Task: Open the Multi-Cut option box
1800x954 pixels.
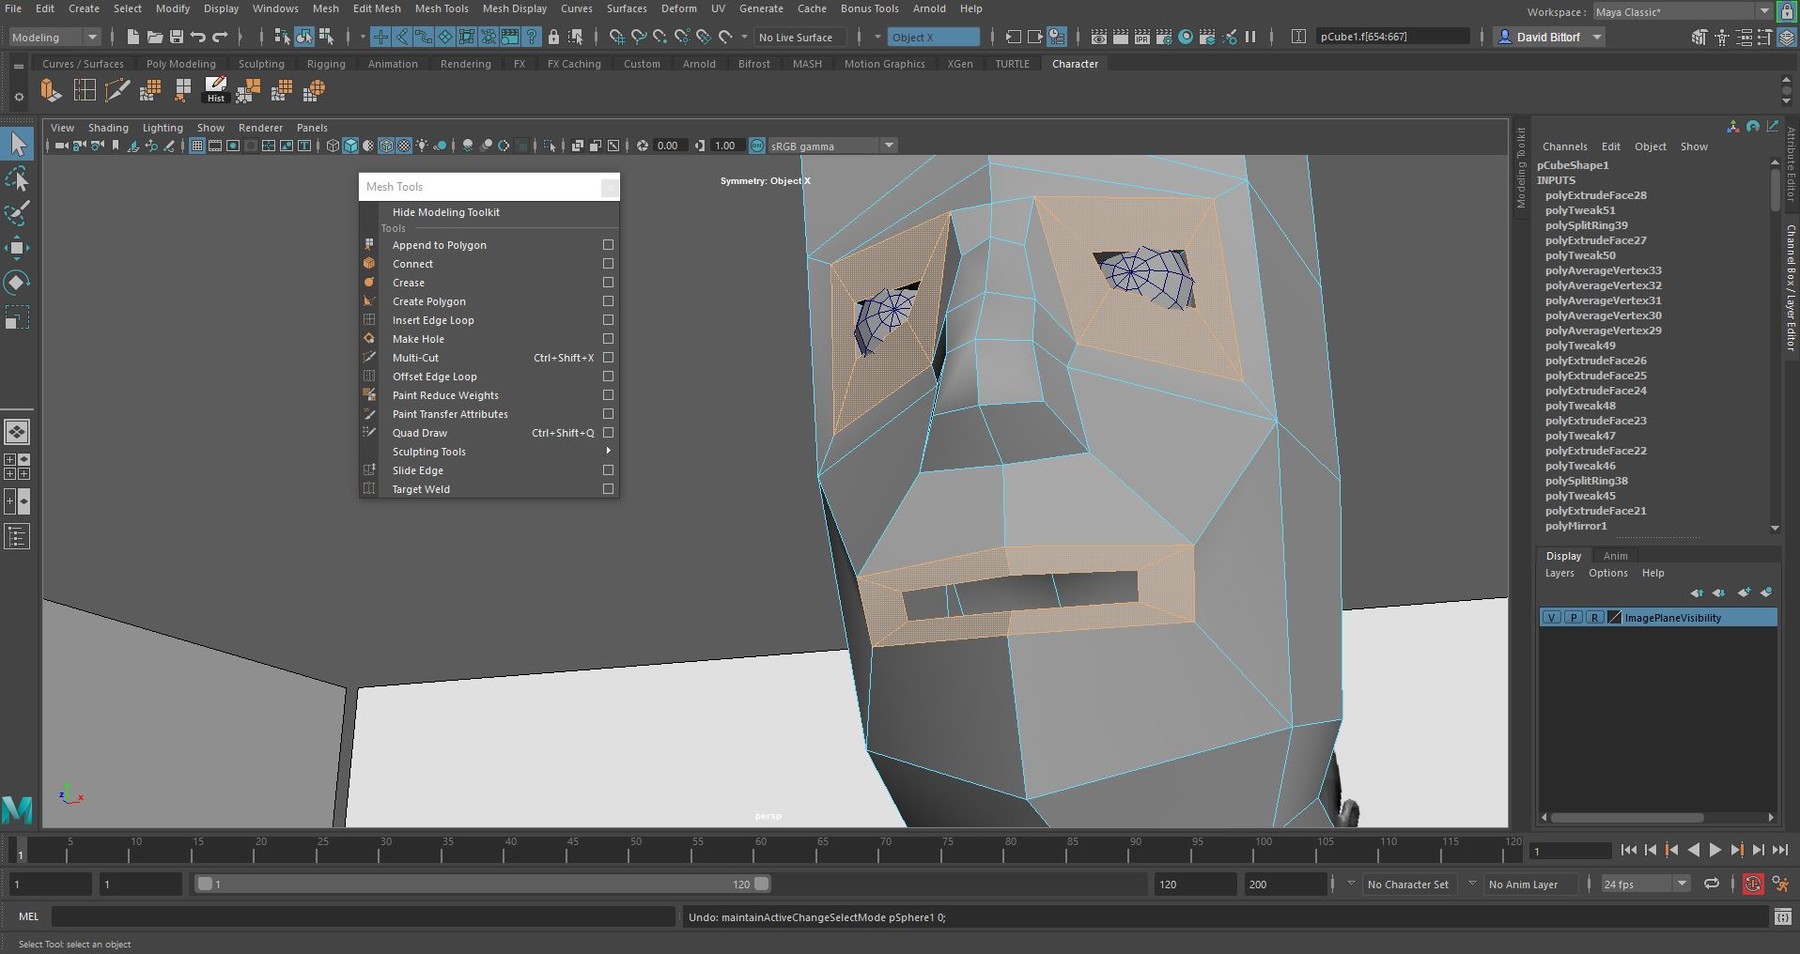Action: tap(608, 357)
